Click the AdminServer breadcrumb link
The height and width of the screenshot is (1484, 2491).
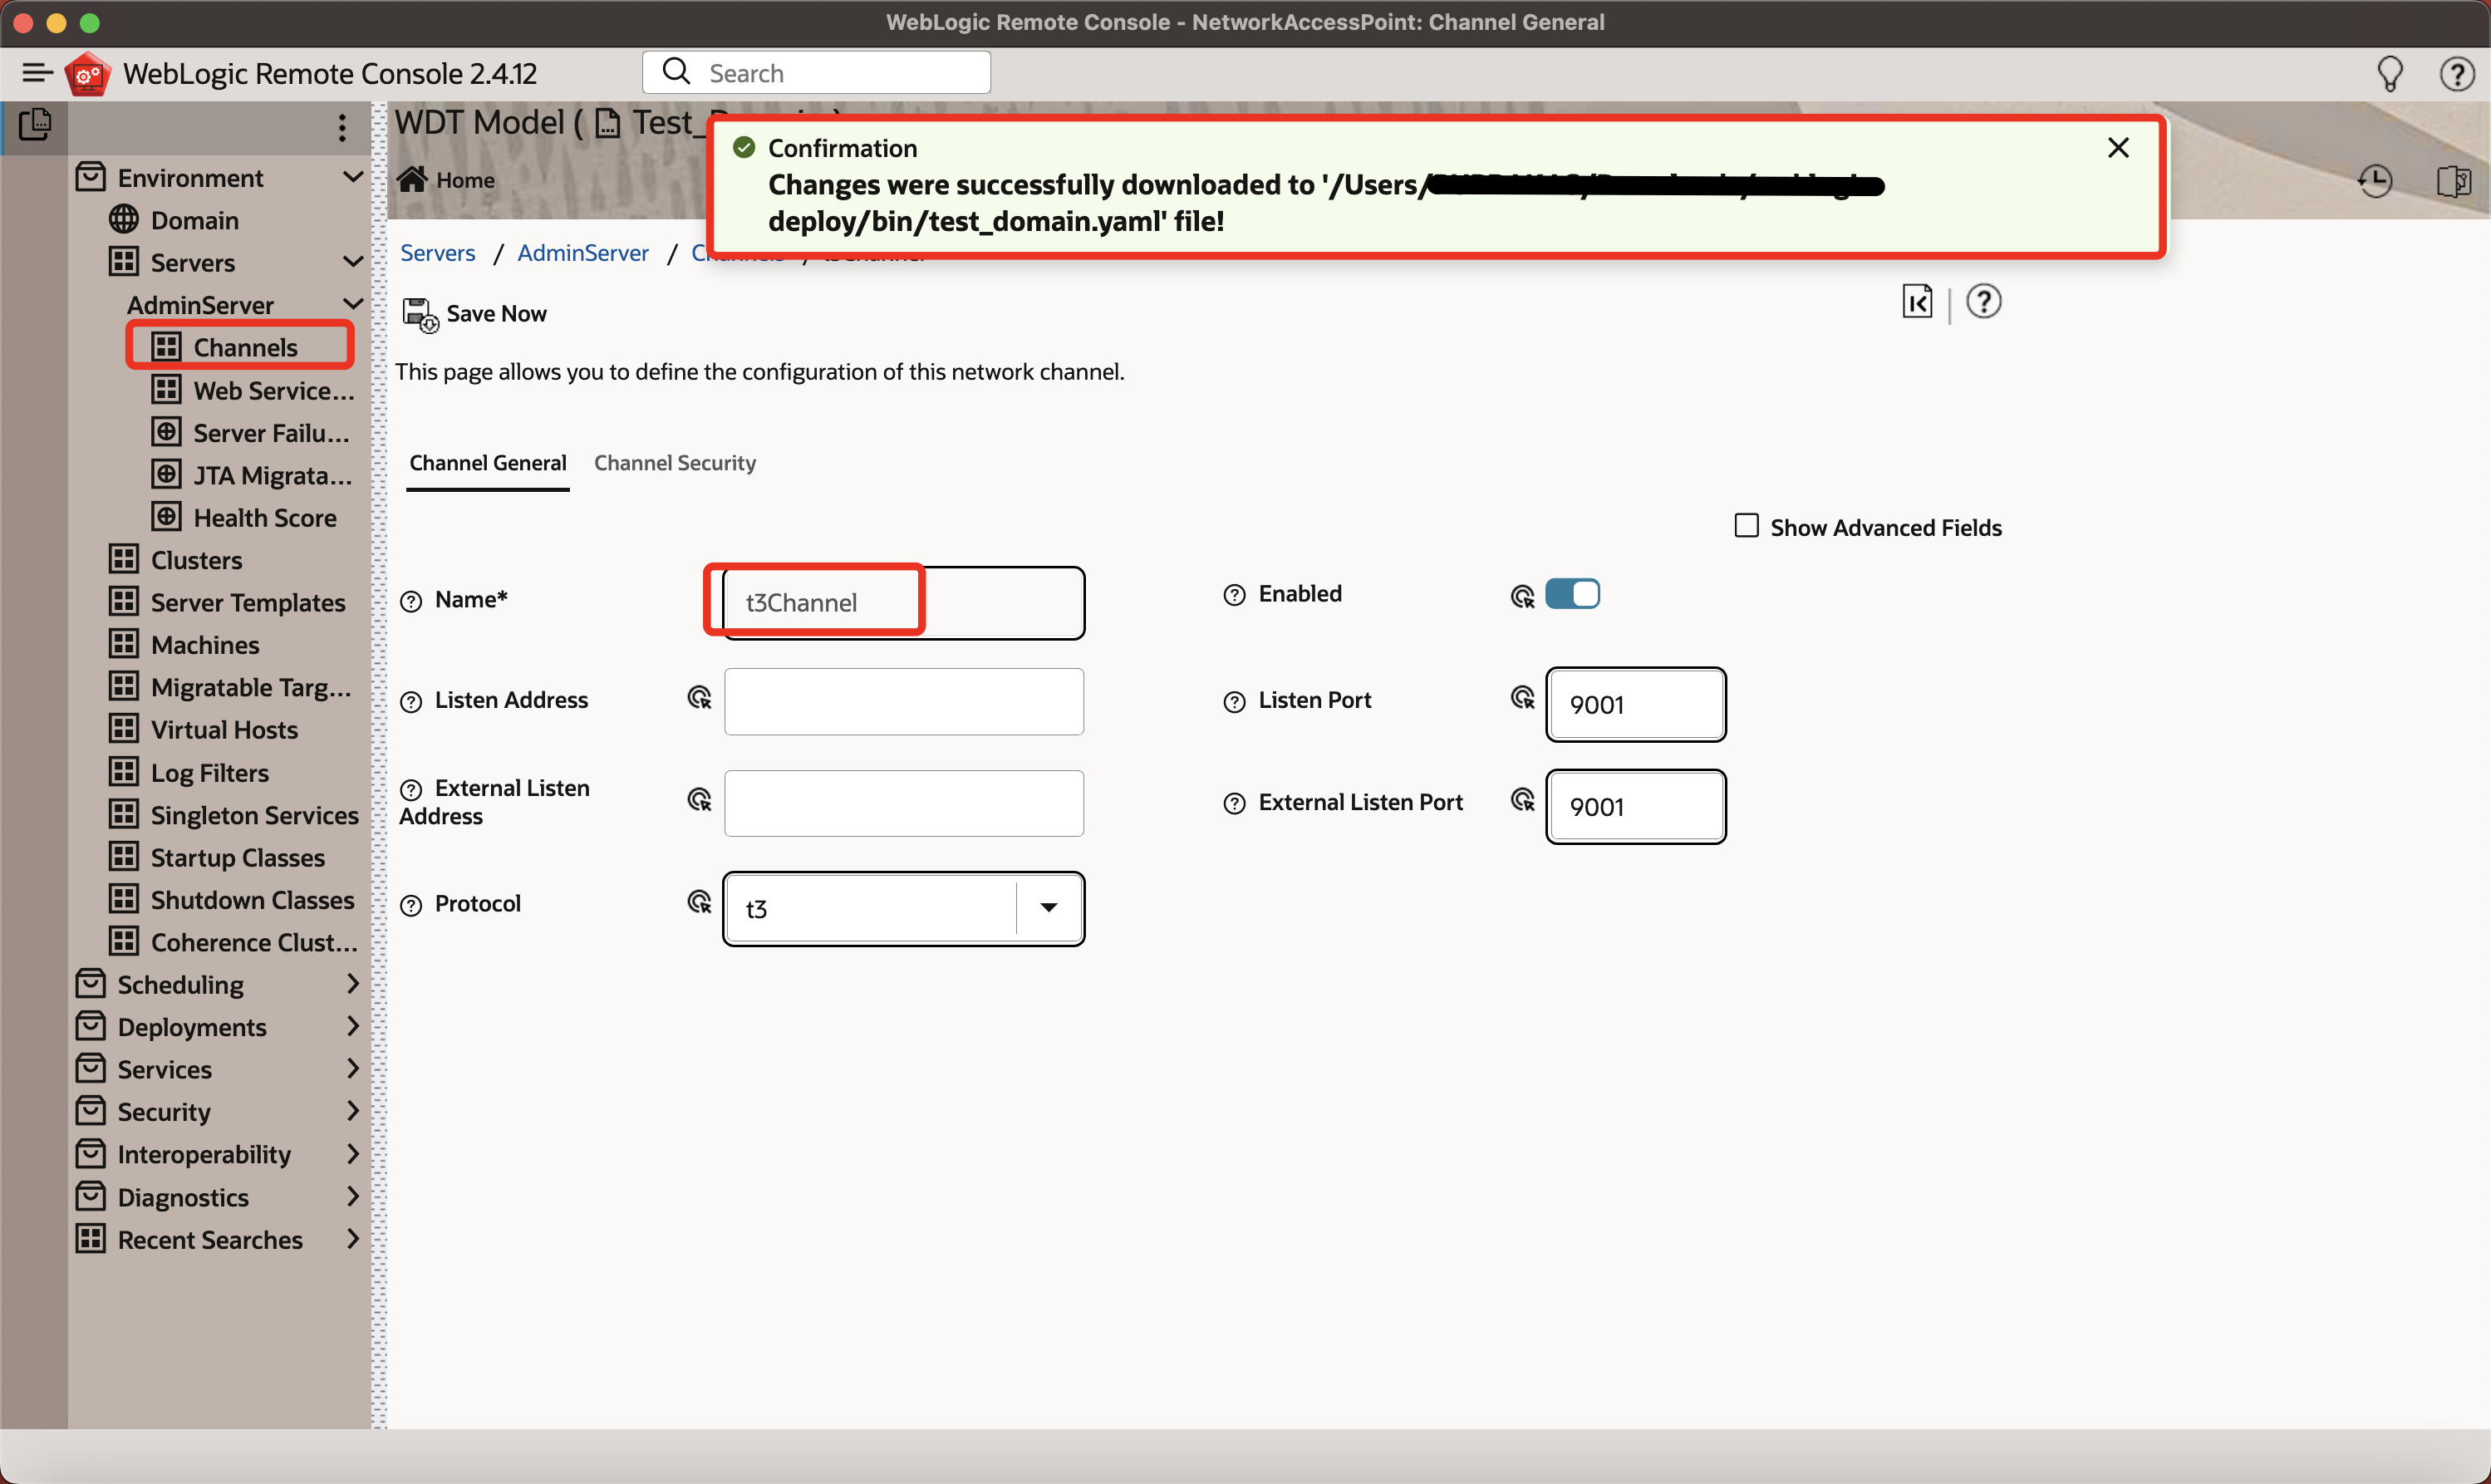click(583, 253)
